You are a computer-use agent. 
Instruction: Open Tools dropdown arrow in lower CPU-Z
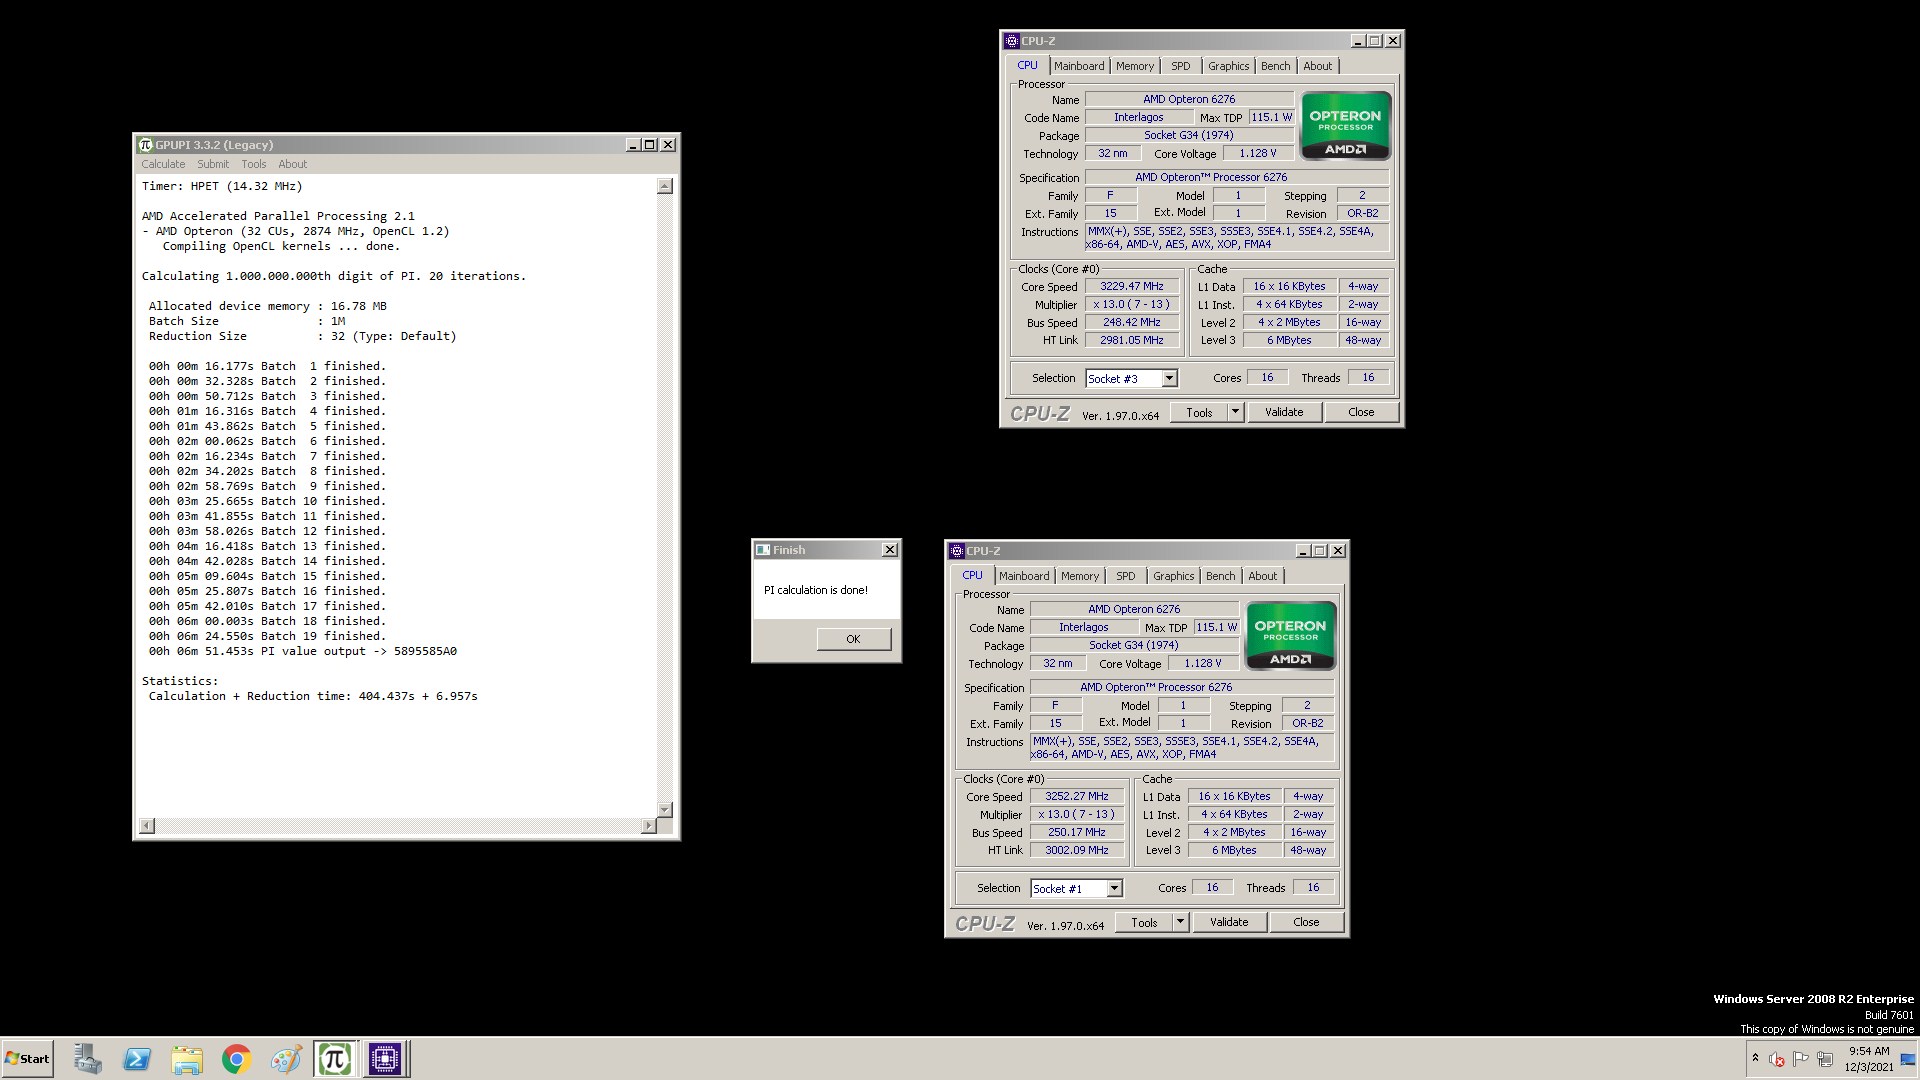pos(1180,922)
